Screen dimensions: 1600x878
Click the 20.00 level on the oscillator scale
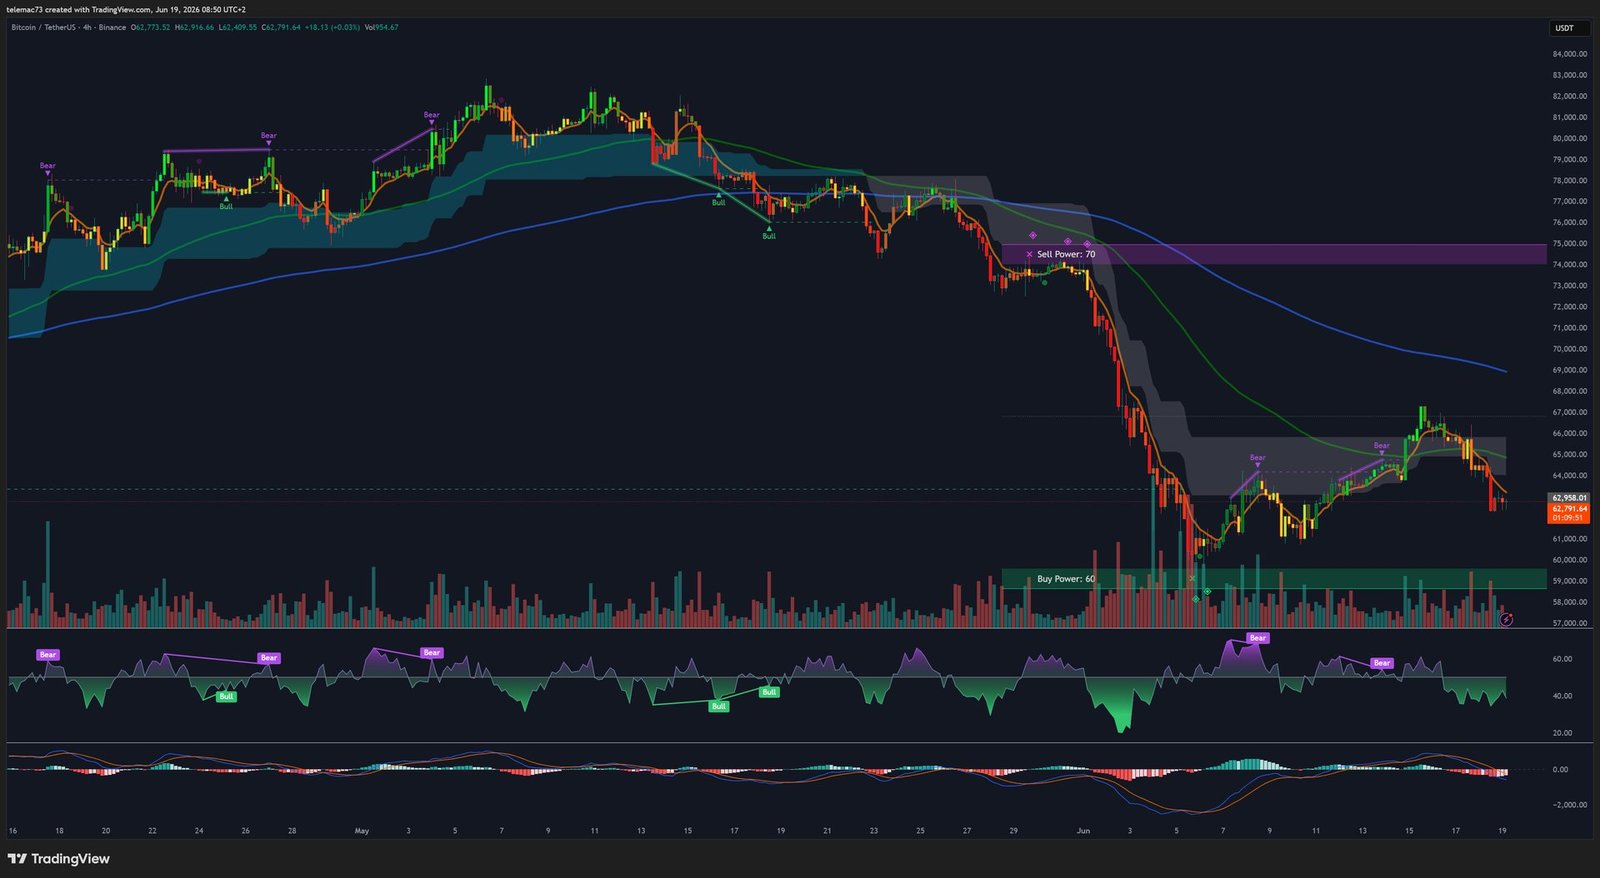pyautogui.click(x=1562, y=733)
